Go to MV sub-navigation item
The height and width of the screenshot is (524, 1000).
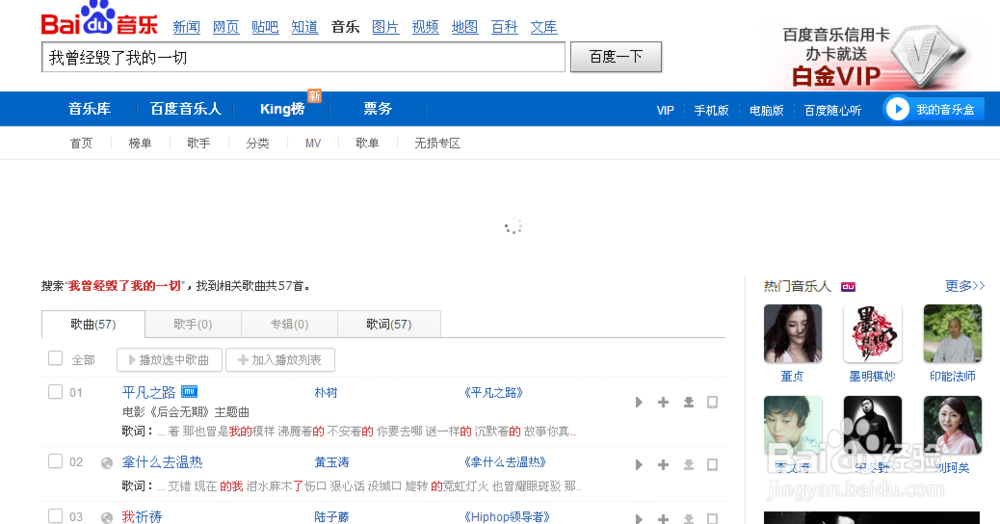(312, 143)
